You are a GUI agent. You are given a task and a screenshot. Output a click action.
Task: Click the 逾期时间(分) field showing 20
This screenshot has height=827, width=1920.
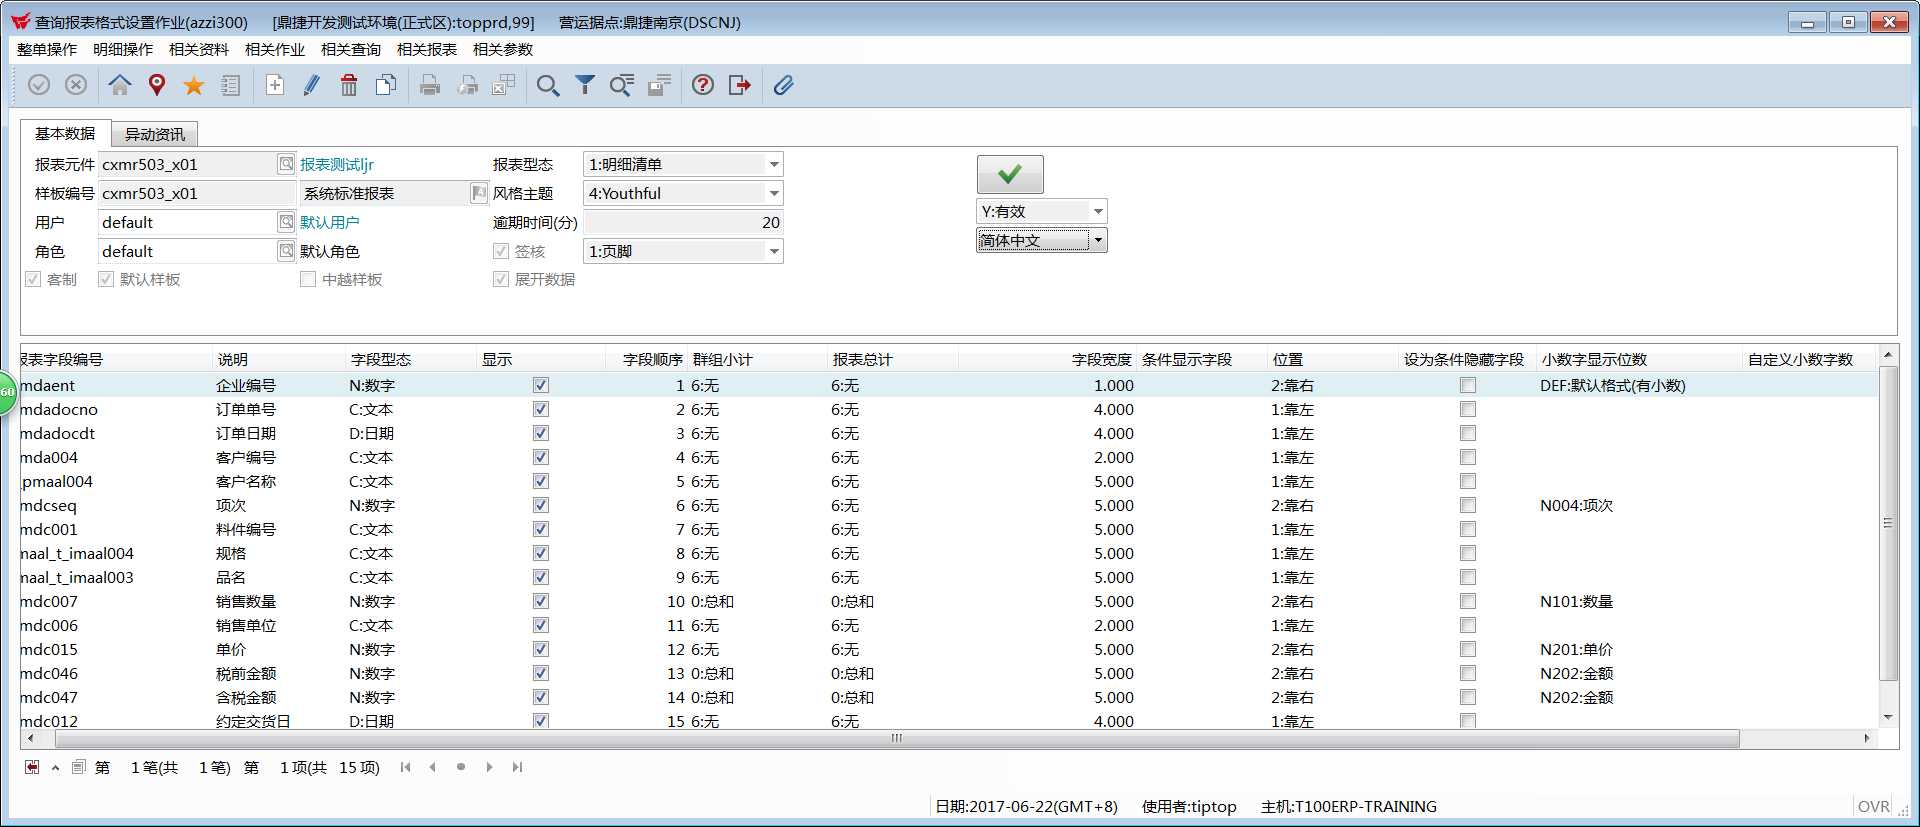[x=683, y=222]
